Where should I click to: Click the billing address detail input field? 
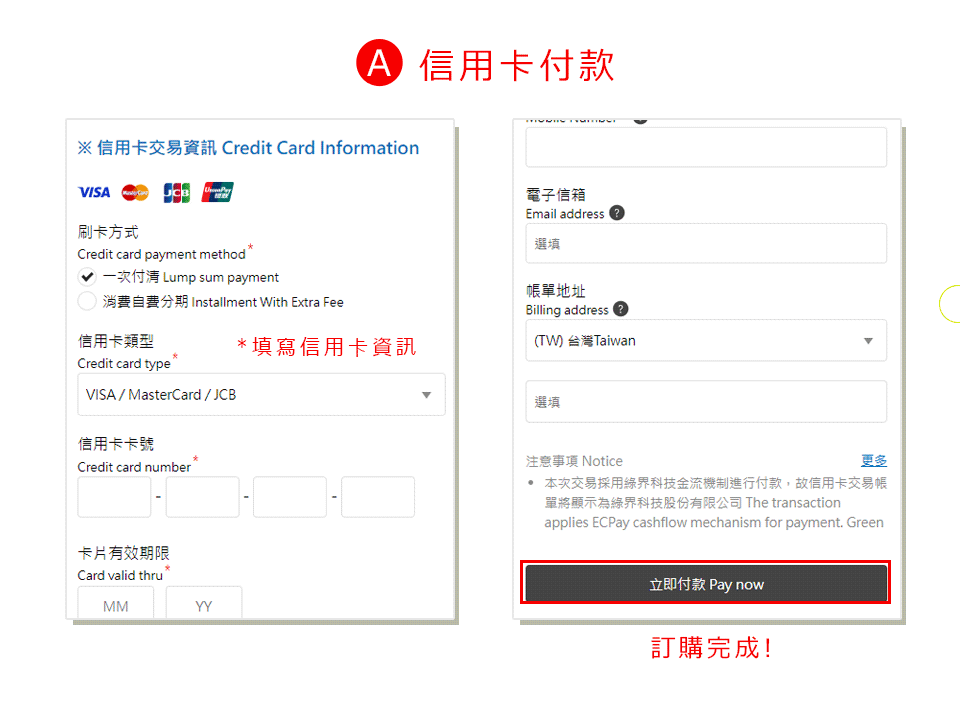pyautogui.click(x=706, y=401)
